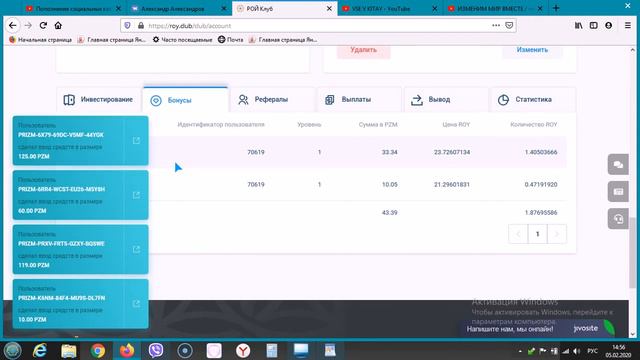Viewport: 640px width, 360px height.
Task: Open the Рефералы tab
Action: (x=272, y=100)
